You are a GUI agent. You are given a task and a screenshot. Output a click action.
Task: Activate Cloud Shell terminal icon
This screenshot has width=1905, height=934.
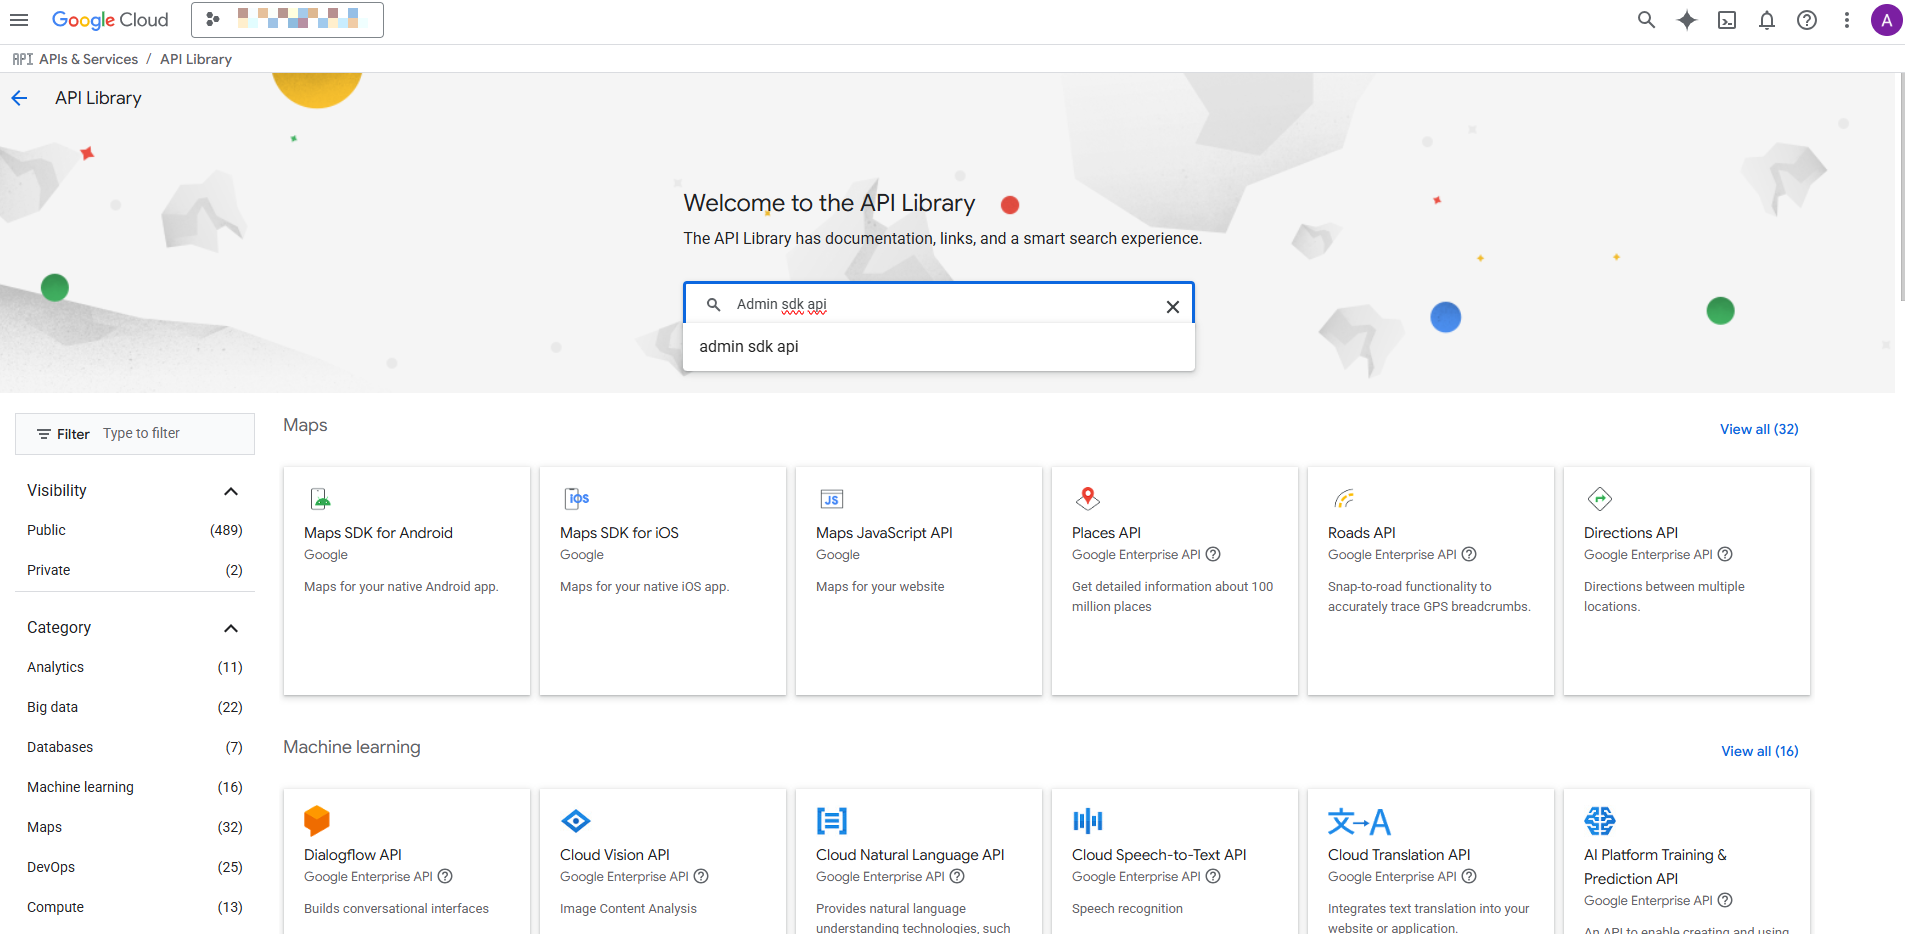tap(1727, 20)
